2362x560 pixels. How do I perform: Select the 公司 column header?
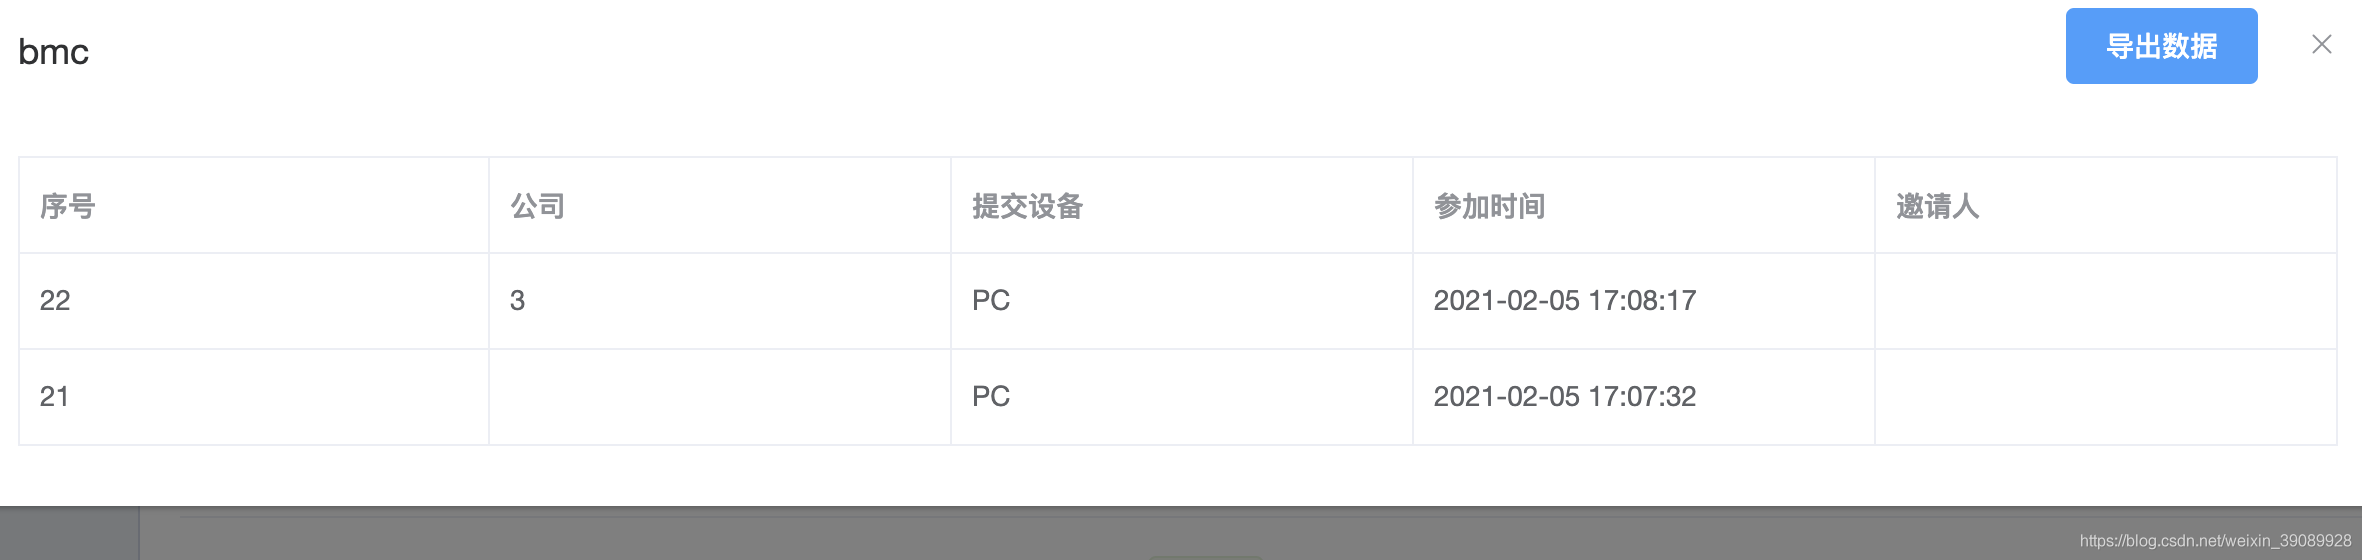point(538,206)
